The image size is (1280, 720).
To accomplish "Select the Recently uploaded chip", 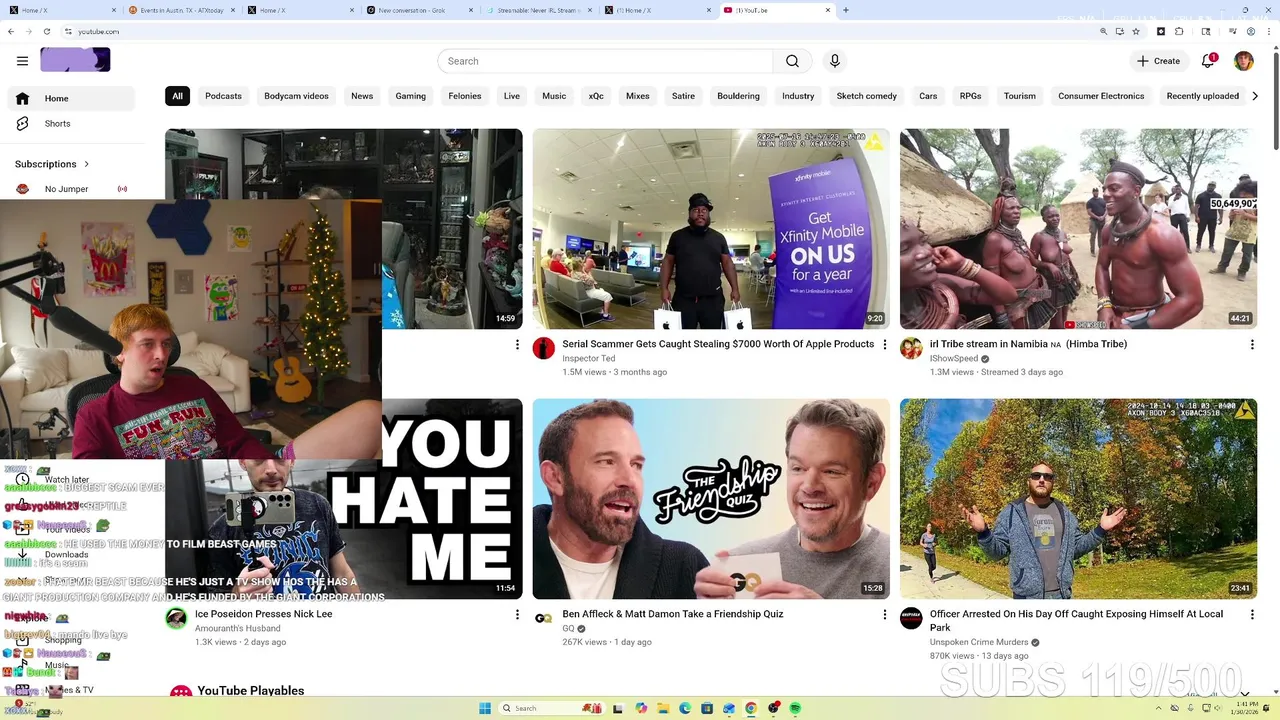I will (1203, 96).
